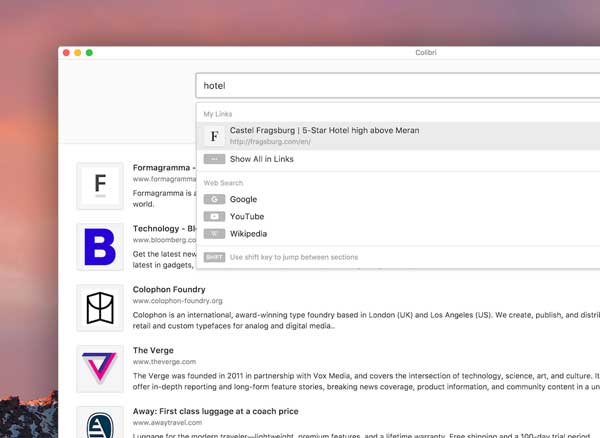The image size is (600, 438).
Task: Open the Formagramma F thumbnail
Action: tap(100, 186)
